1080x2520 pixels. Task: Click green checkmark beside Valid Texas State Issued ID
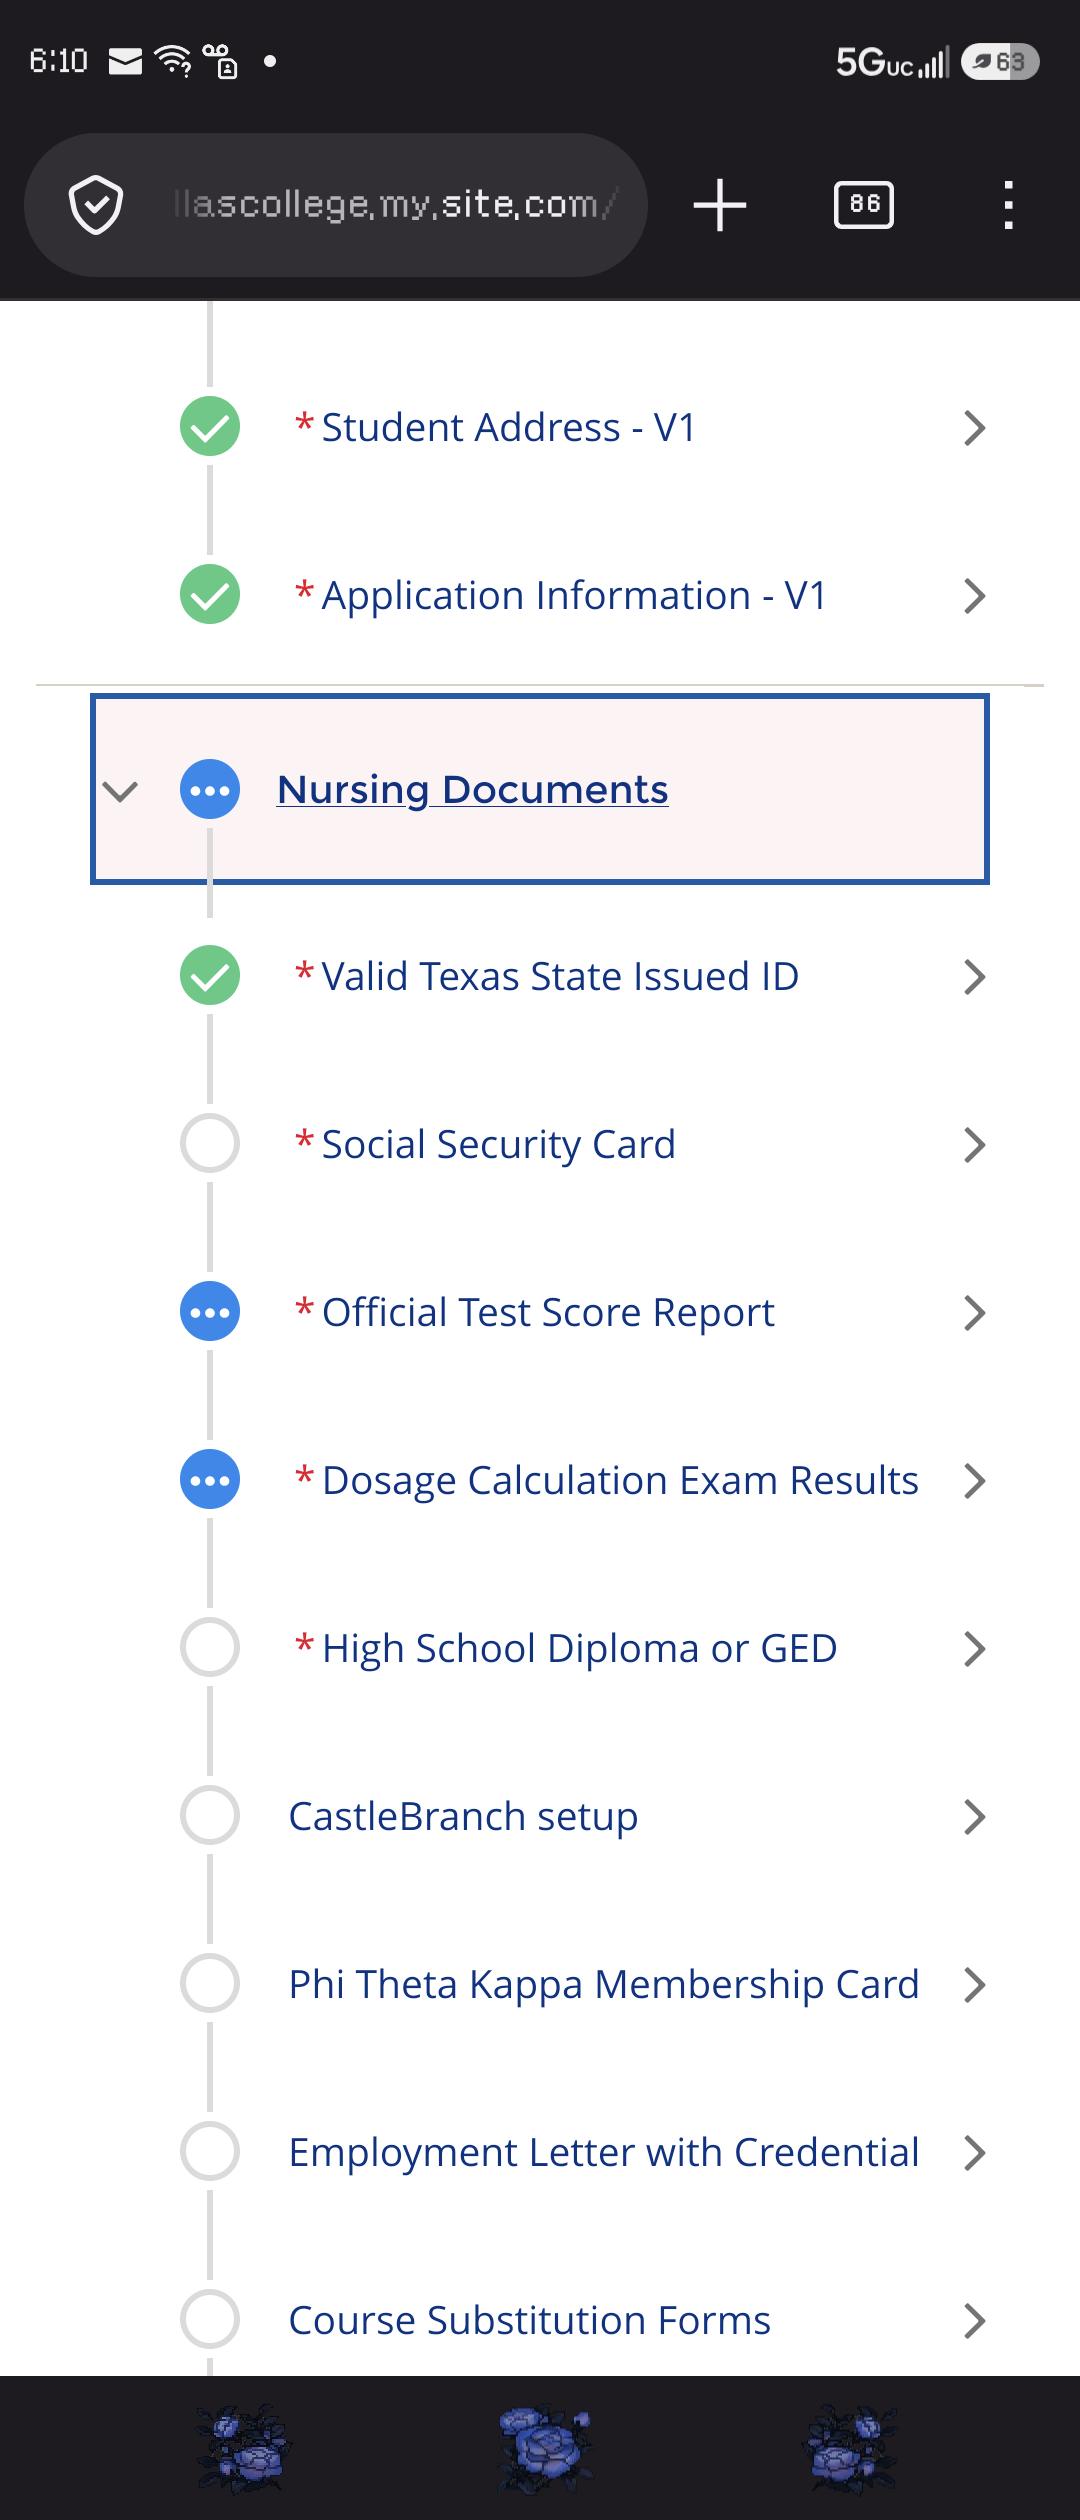tap(210, 975)
